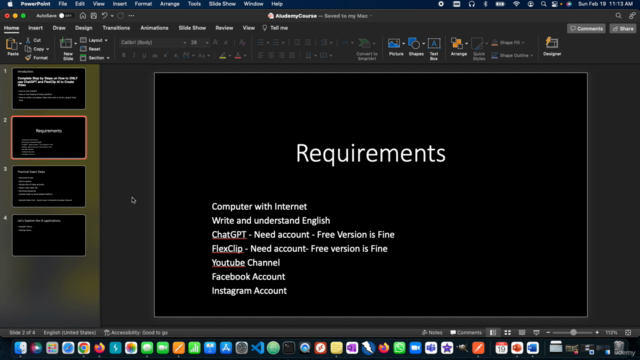This screenshot has width=640, height=360.
Task: Click the Reset slide button
Action: 91,49
